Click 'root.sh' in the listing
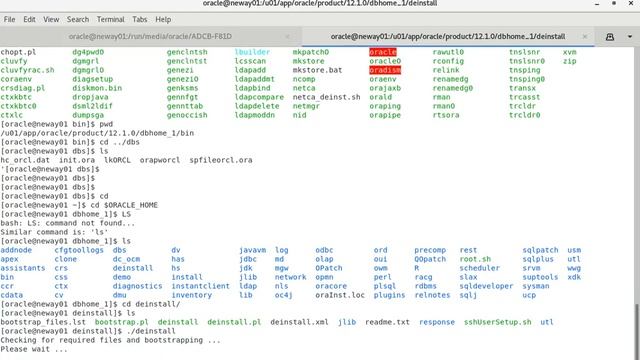 (475, 259)
